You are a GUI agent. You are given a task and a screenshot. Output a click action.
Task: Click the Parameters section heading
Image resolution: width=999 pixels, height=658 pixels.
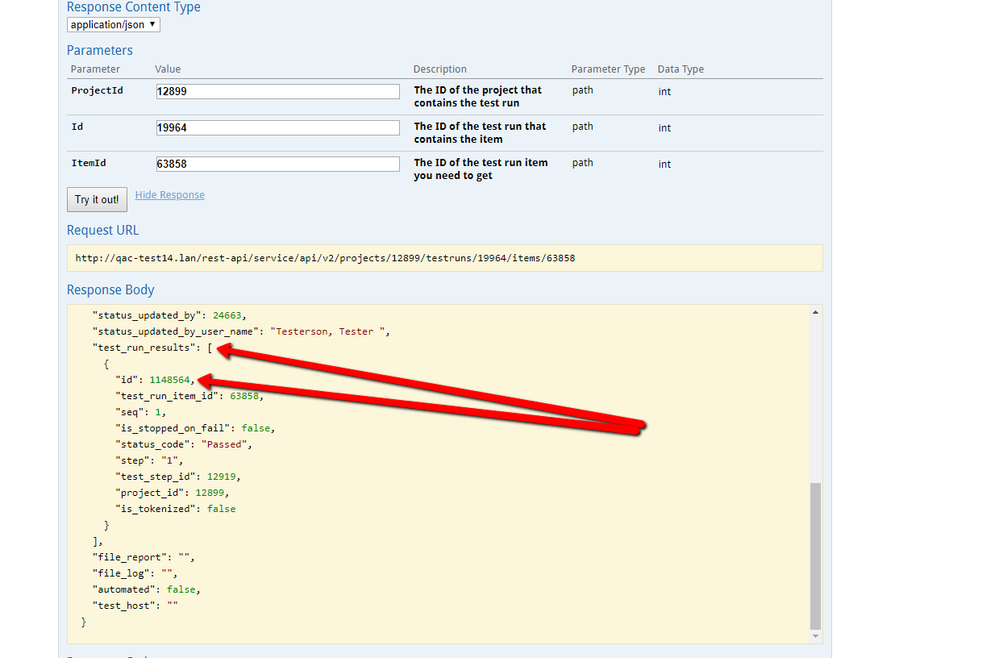pos(99,50)
